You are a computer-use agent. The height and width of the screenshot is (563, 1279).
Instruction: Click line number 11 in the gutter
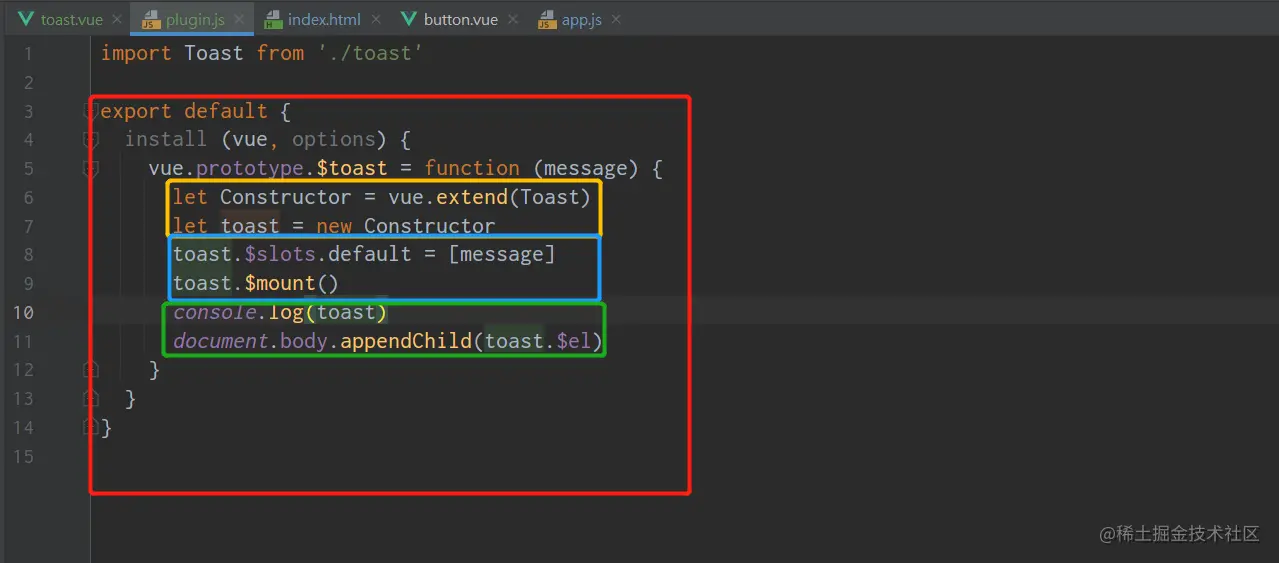click(23, 341)
